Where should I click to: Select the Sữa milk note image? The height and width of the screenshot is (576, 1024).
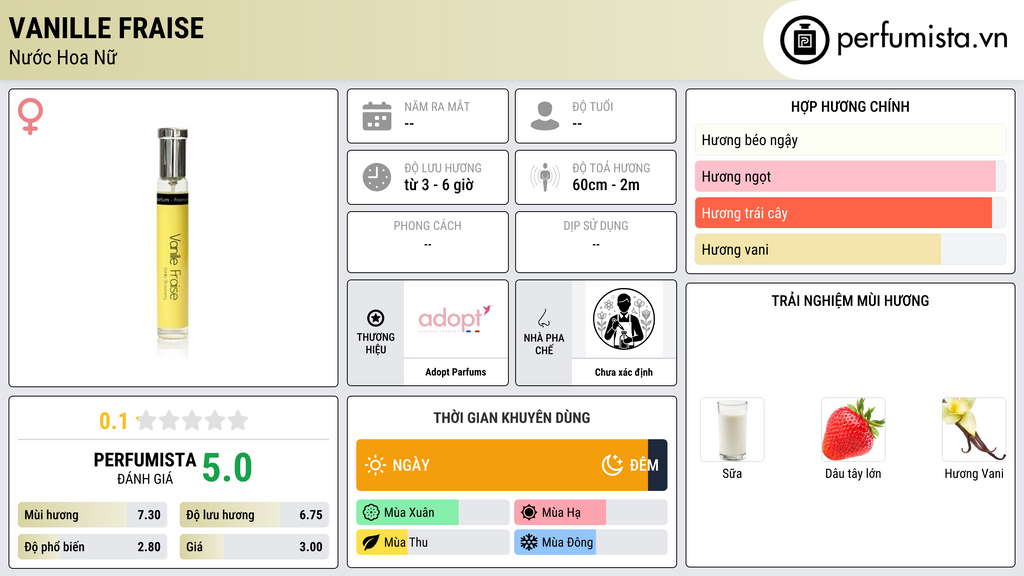coord(732,430)
